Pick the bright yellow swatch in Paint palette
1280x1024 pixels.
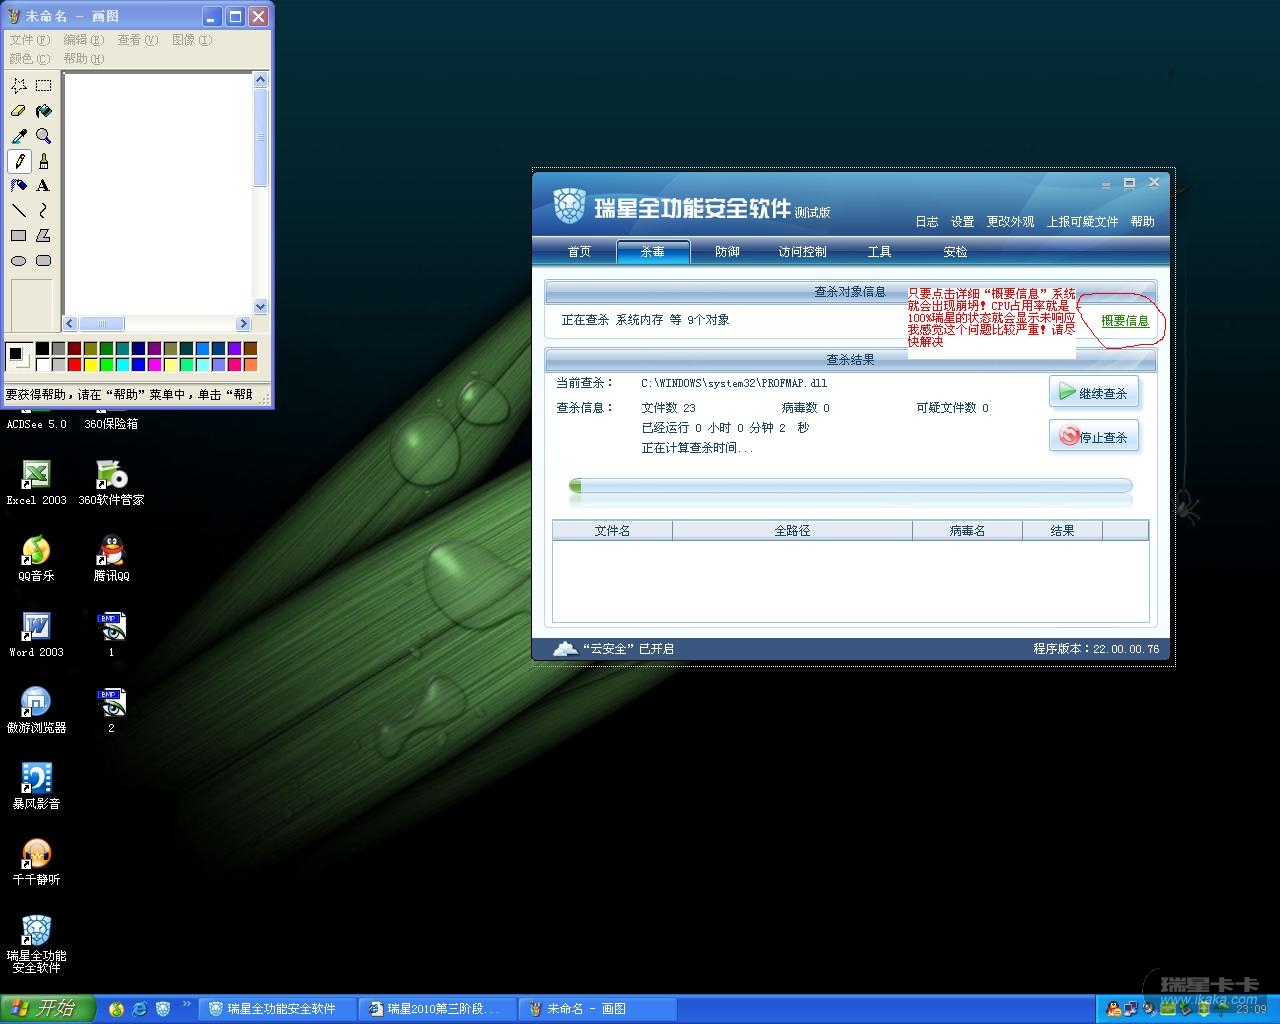90,364
